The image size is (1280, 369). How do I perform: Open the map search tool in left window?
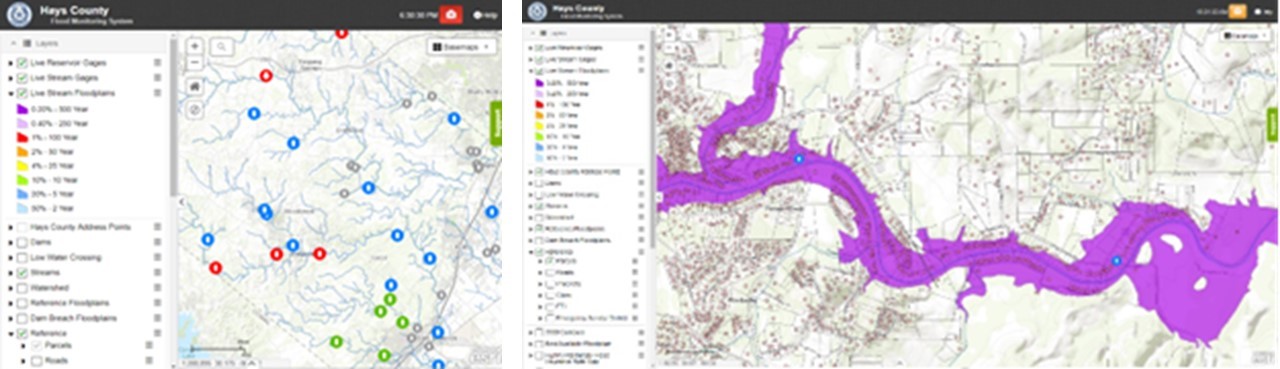point(221,46)
